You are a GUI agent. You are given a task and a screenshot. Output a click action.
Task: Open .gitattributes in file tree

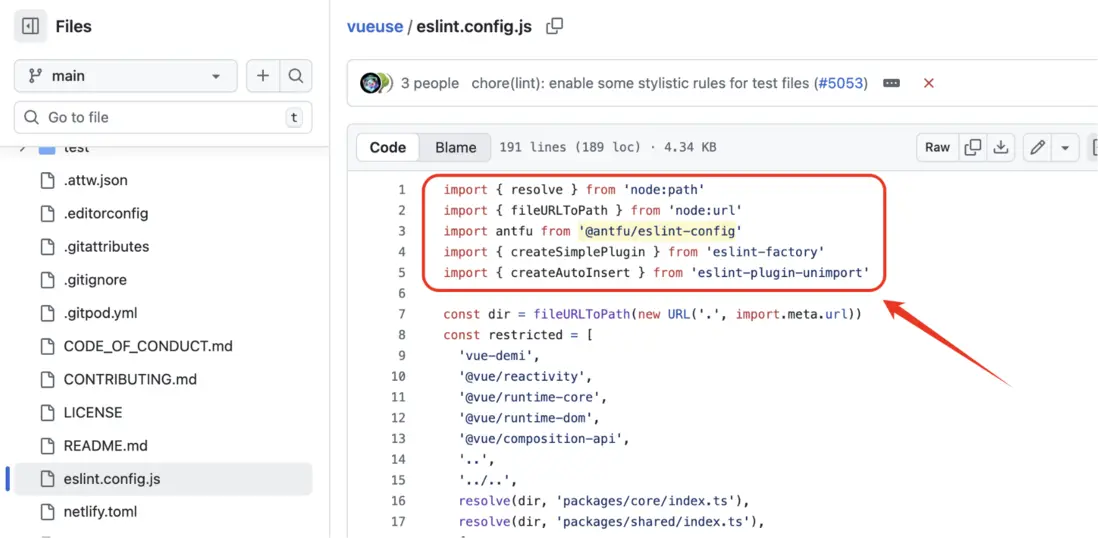coord(106,247)
